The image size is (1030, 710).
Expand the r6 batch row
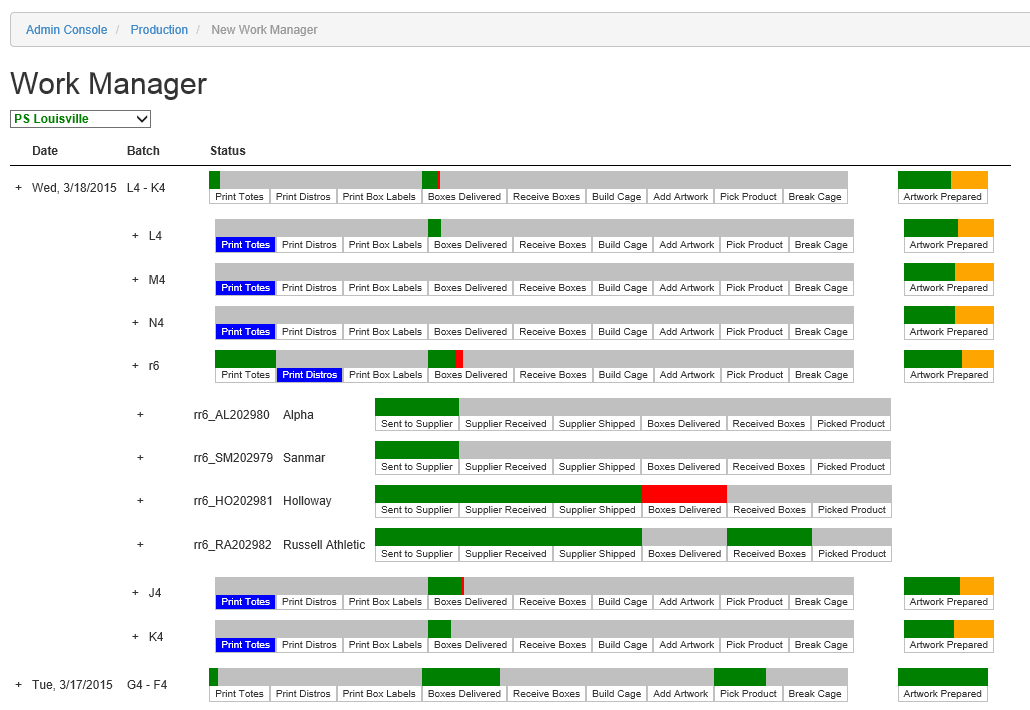coord(135,366)
